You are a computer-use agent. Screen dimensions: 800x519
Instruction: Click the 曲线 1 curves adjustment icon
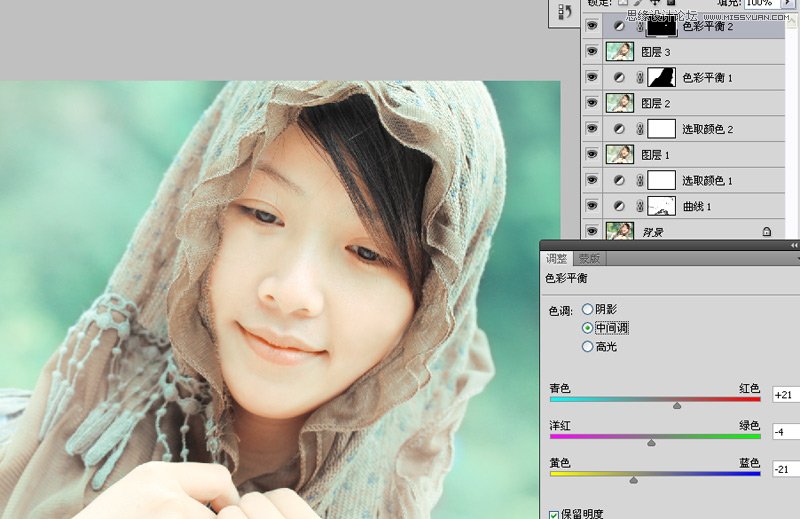620,206
